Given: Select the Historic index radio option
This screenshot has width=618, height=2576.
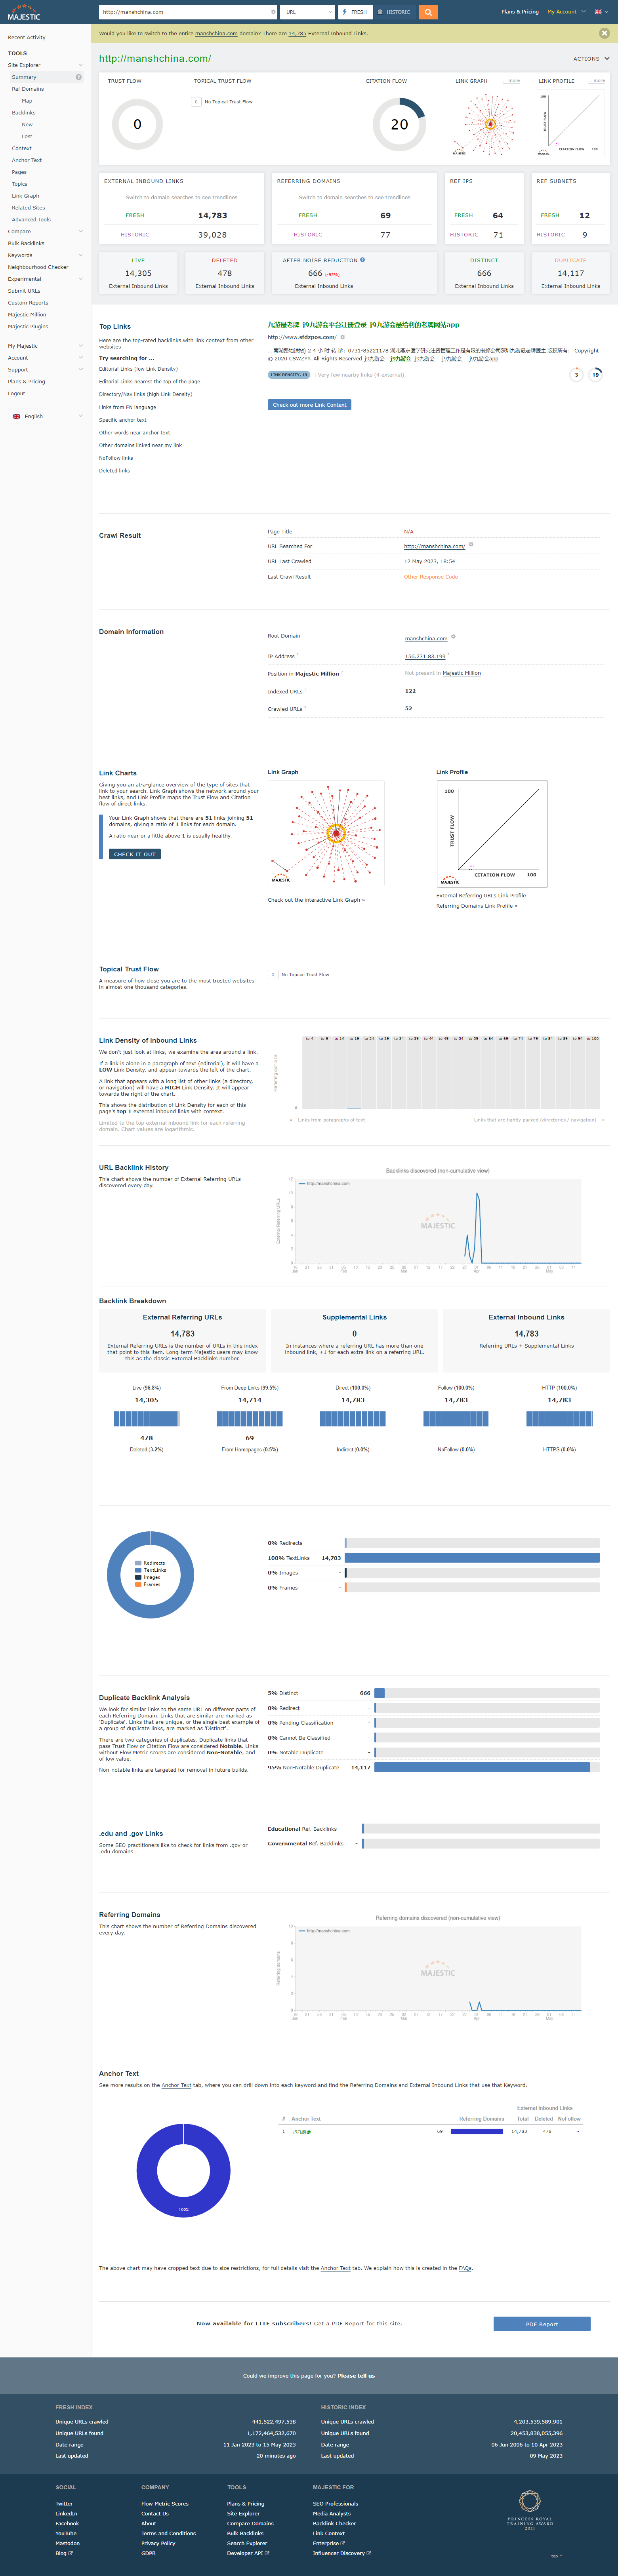Looking at the screenshot, I should coord(394,12).
